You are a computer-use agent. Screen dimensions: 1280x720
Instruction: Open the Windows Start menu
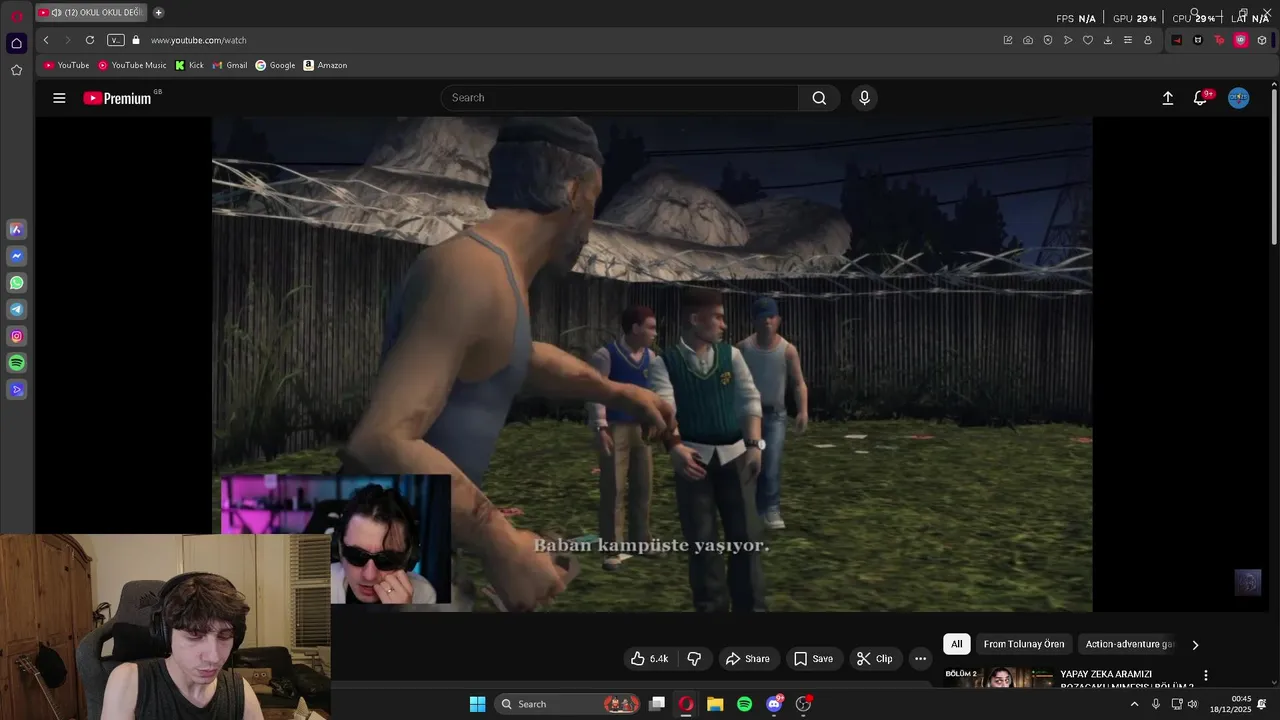pos(478,704)
